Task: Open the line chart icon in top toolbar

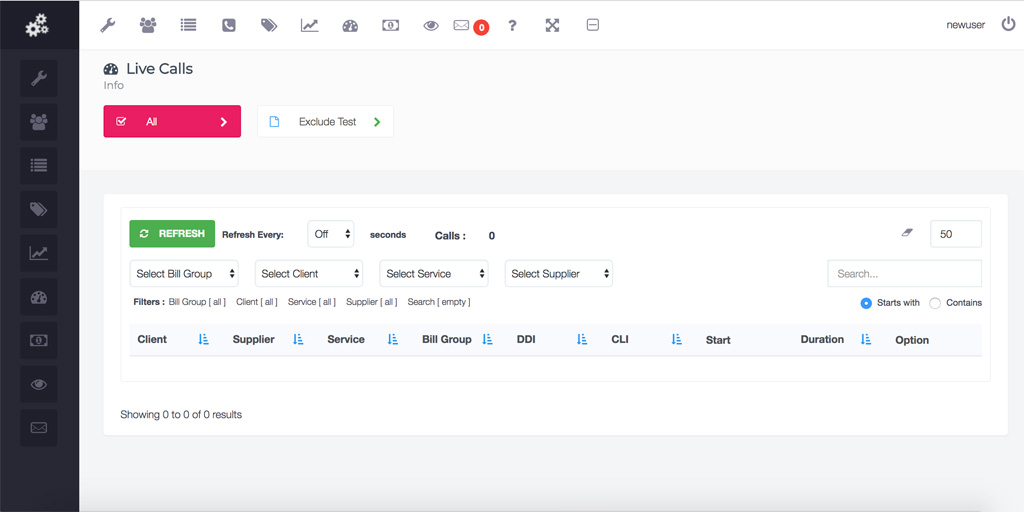Action: point(309,25)
